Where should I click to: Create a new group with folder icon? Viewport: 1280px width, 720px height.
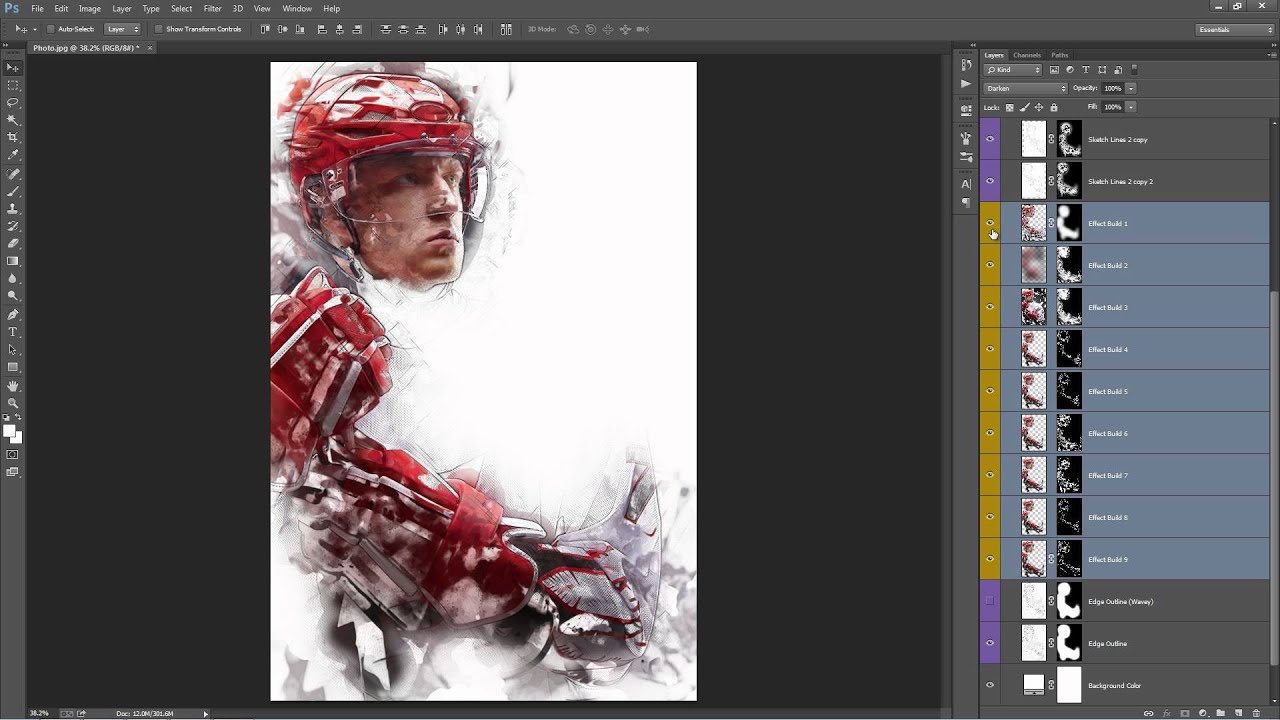tap(1220, 713)
